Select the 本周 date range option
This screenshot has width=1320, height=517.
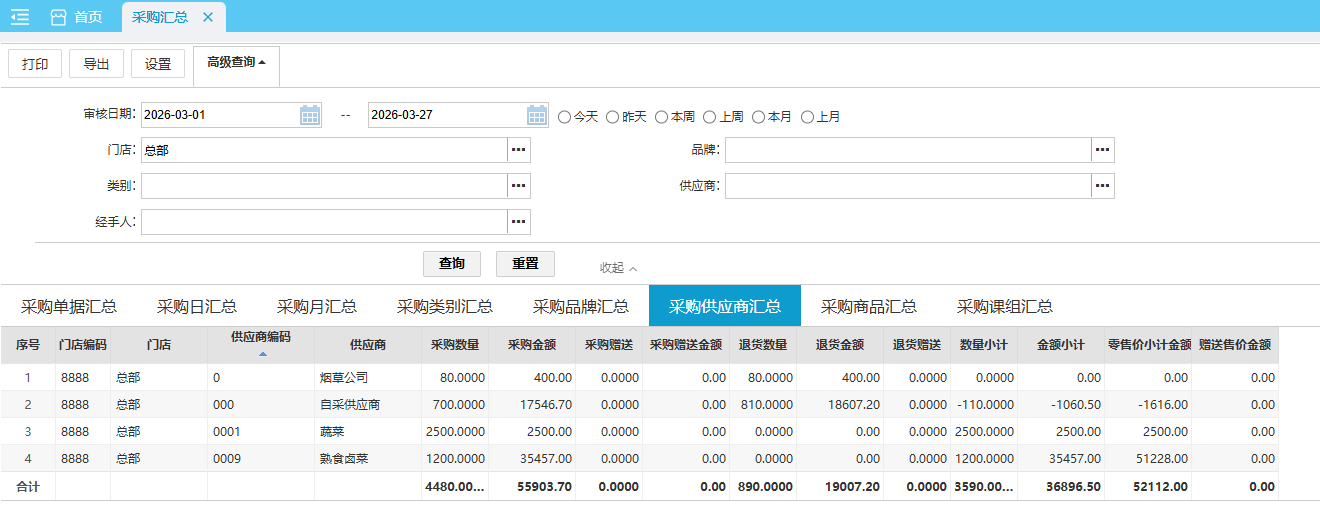662,117
